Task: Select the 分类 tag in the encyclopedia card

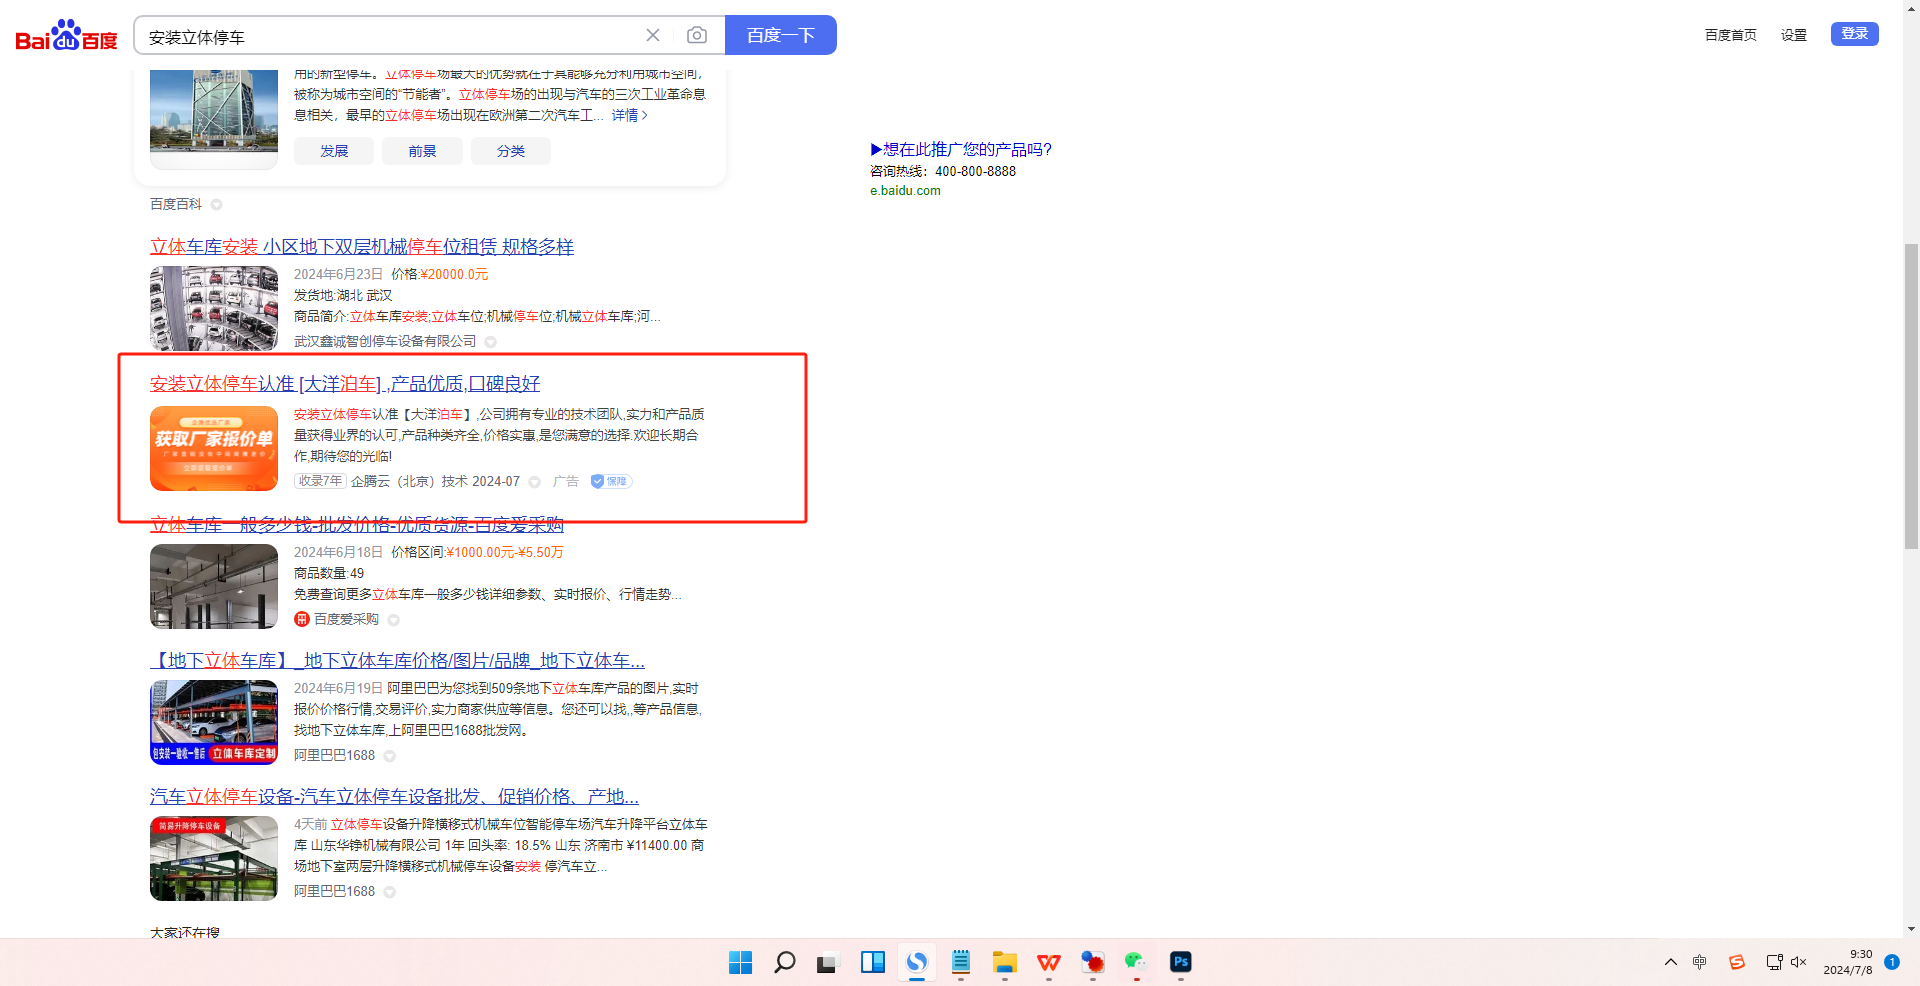Action: [x=511, y=151]
